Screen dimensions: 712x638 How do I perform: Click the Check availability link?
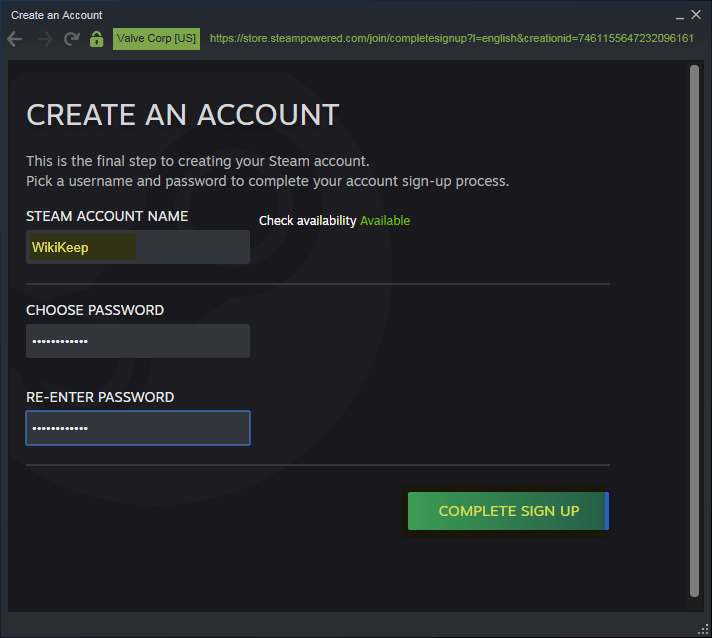307,221
